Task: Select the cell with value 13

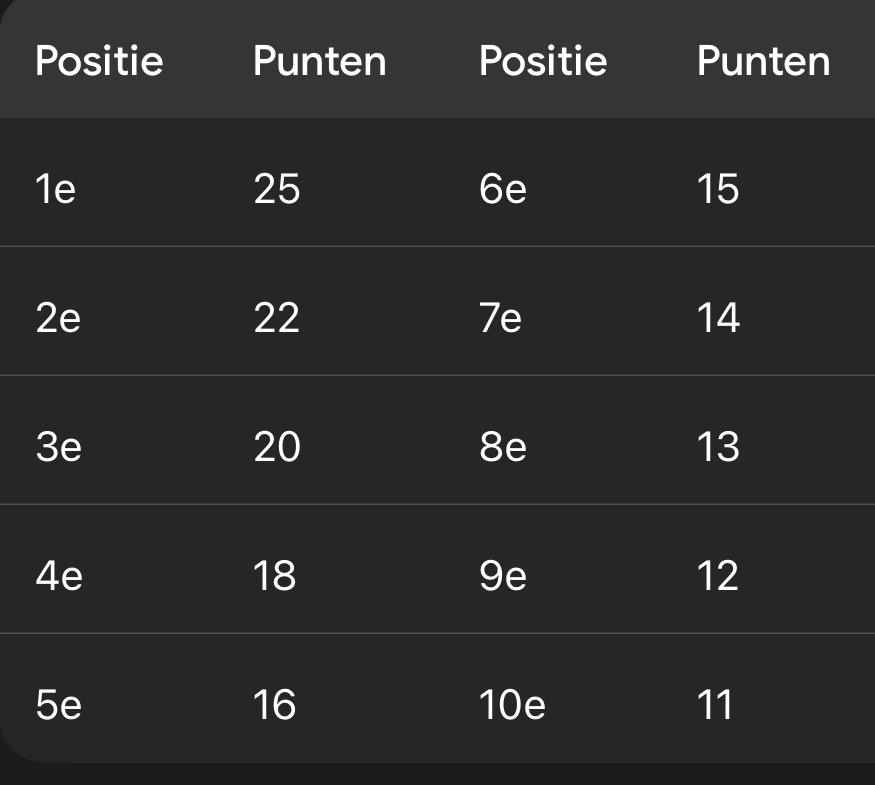Action: pyautogui.click(x=718, y=447)
